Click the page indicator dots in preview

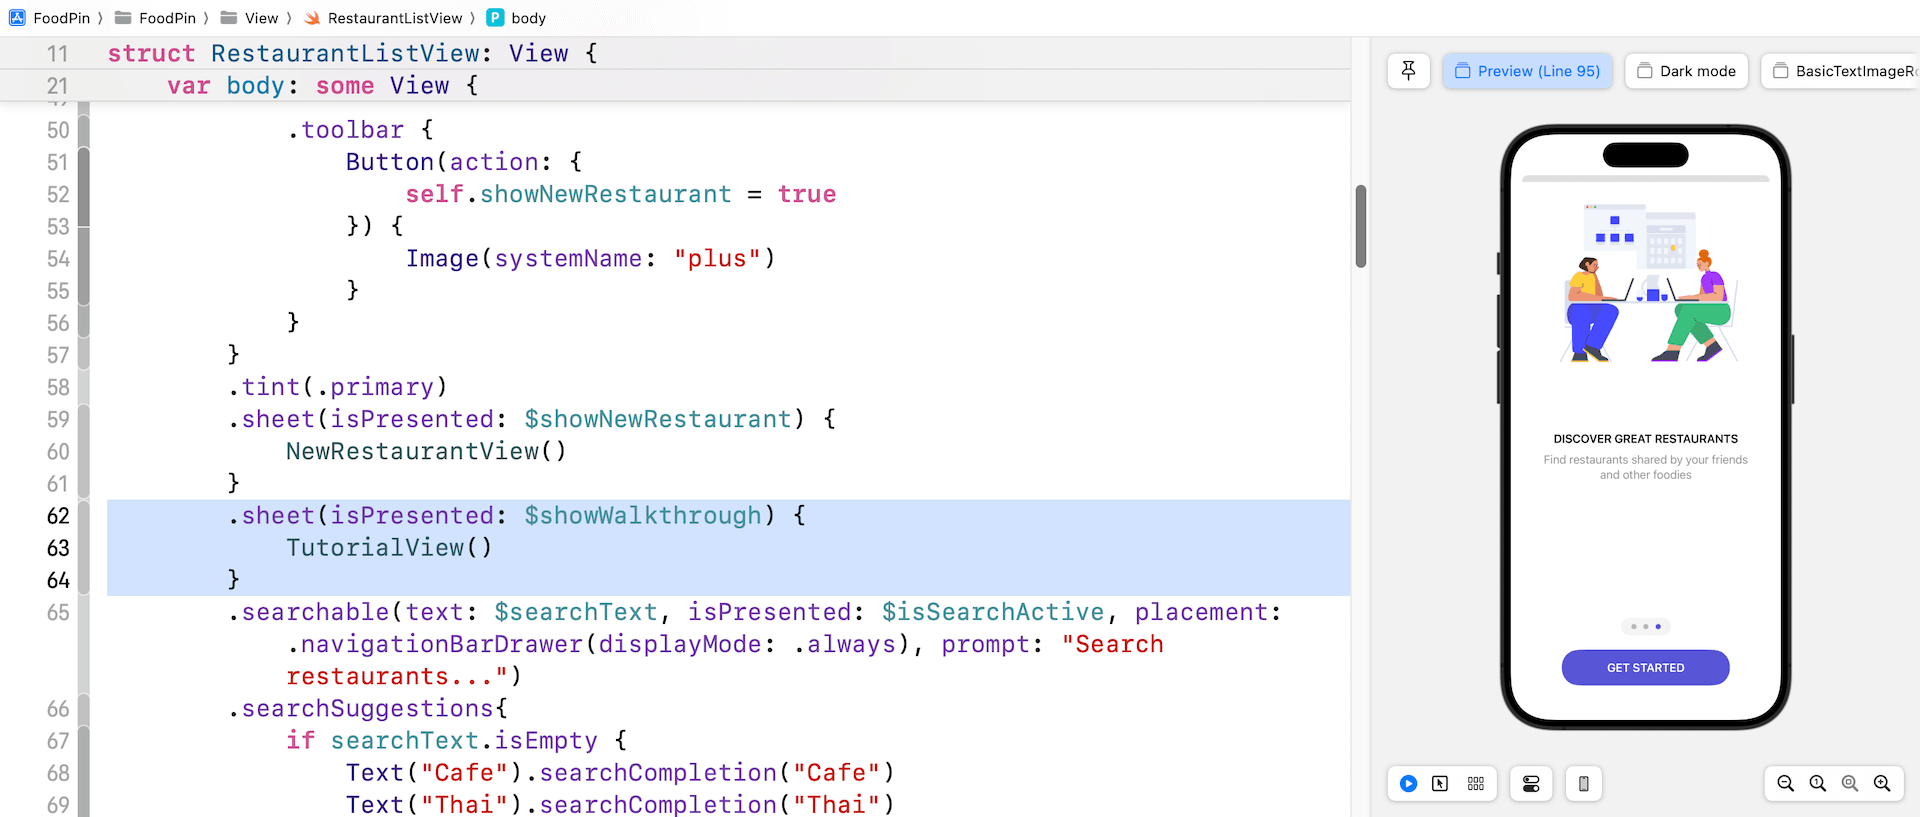[1645, 627]
